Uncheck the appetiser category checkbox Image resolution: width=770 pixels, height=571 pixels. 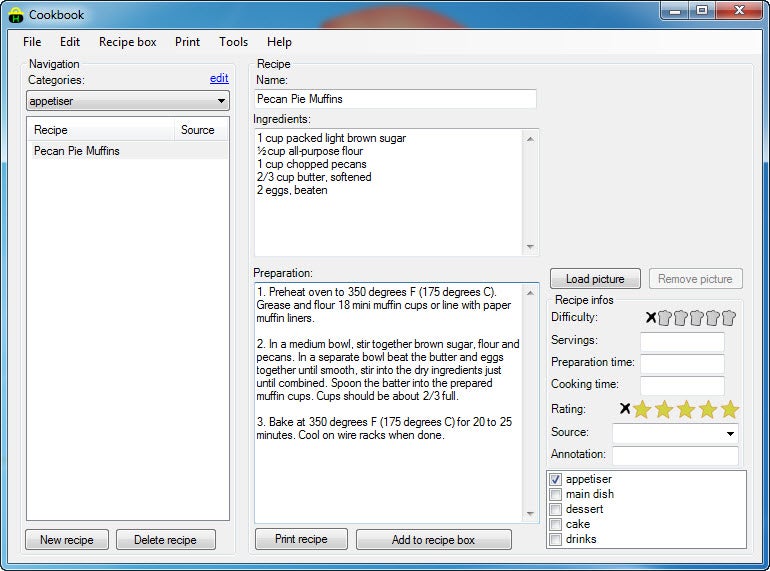555,479
